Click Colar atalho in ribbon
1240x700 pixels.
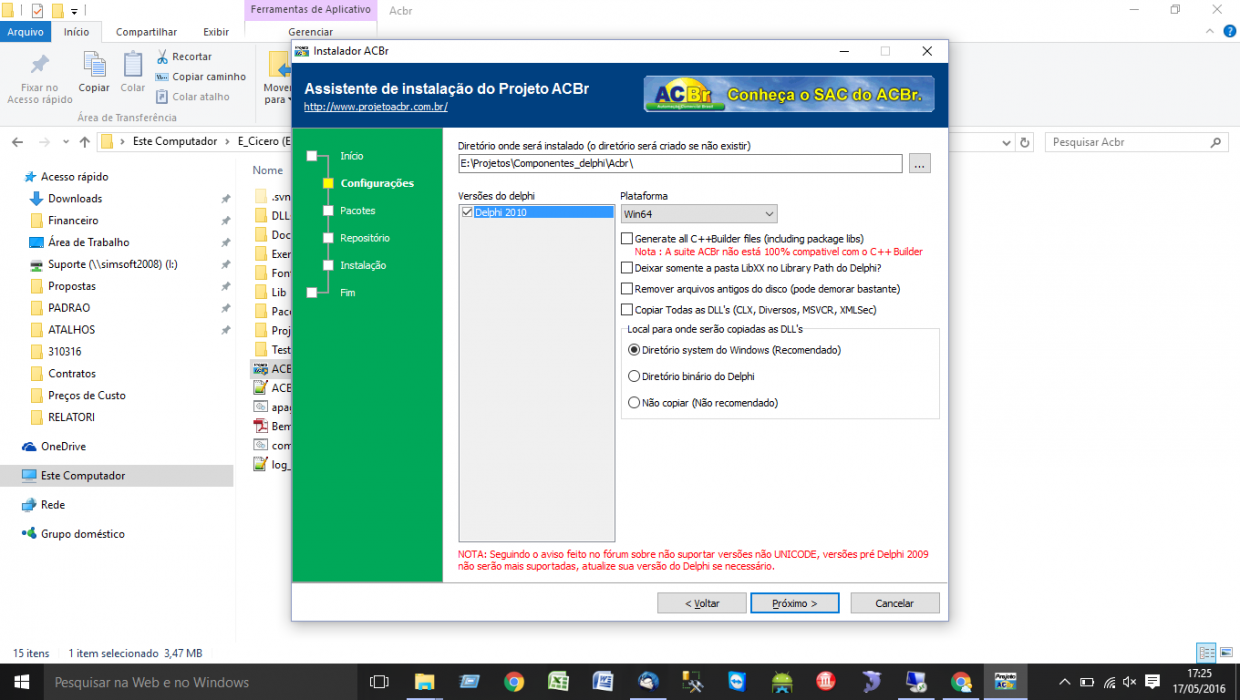click(x=193, y=97)
